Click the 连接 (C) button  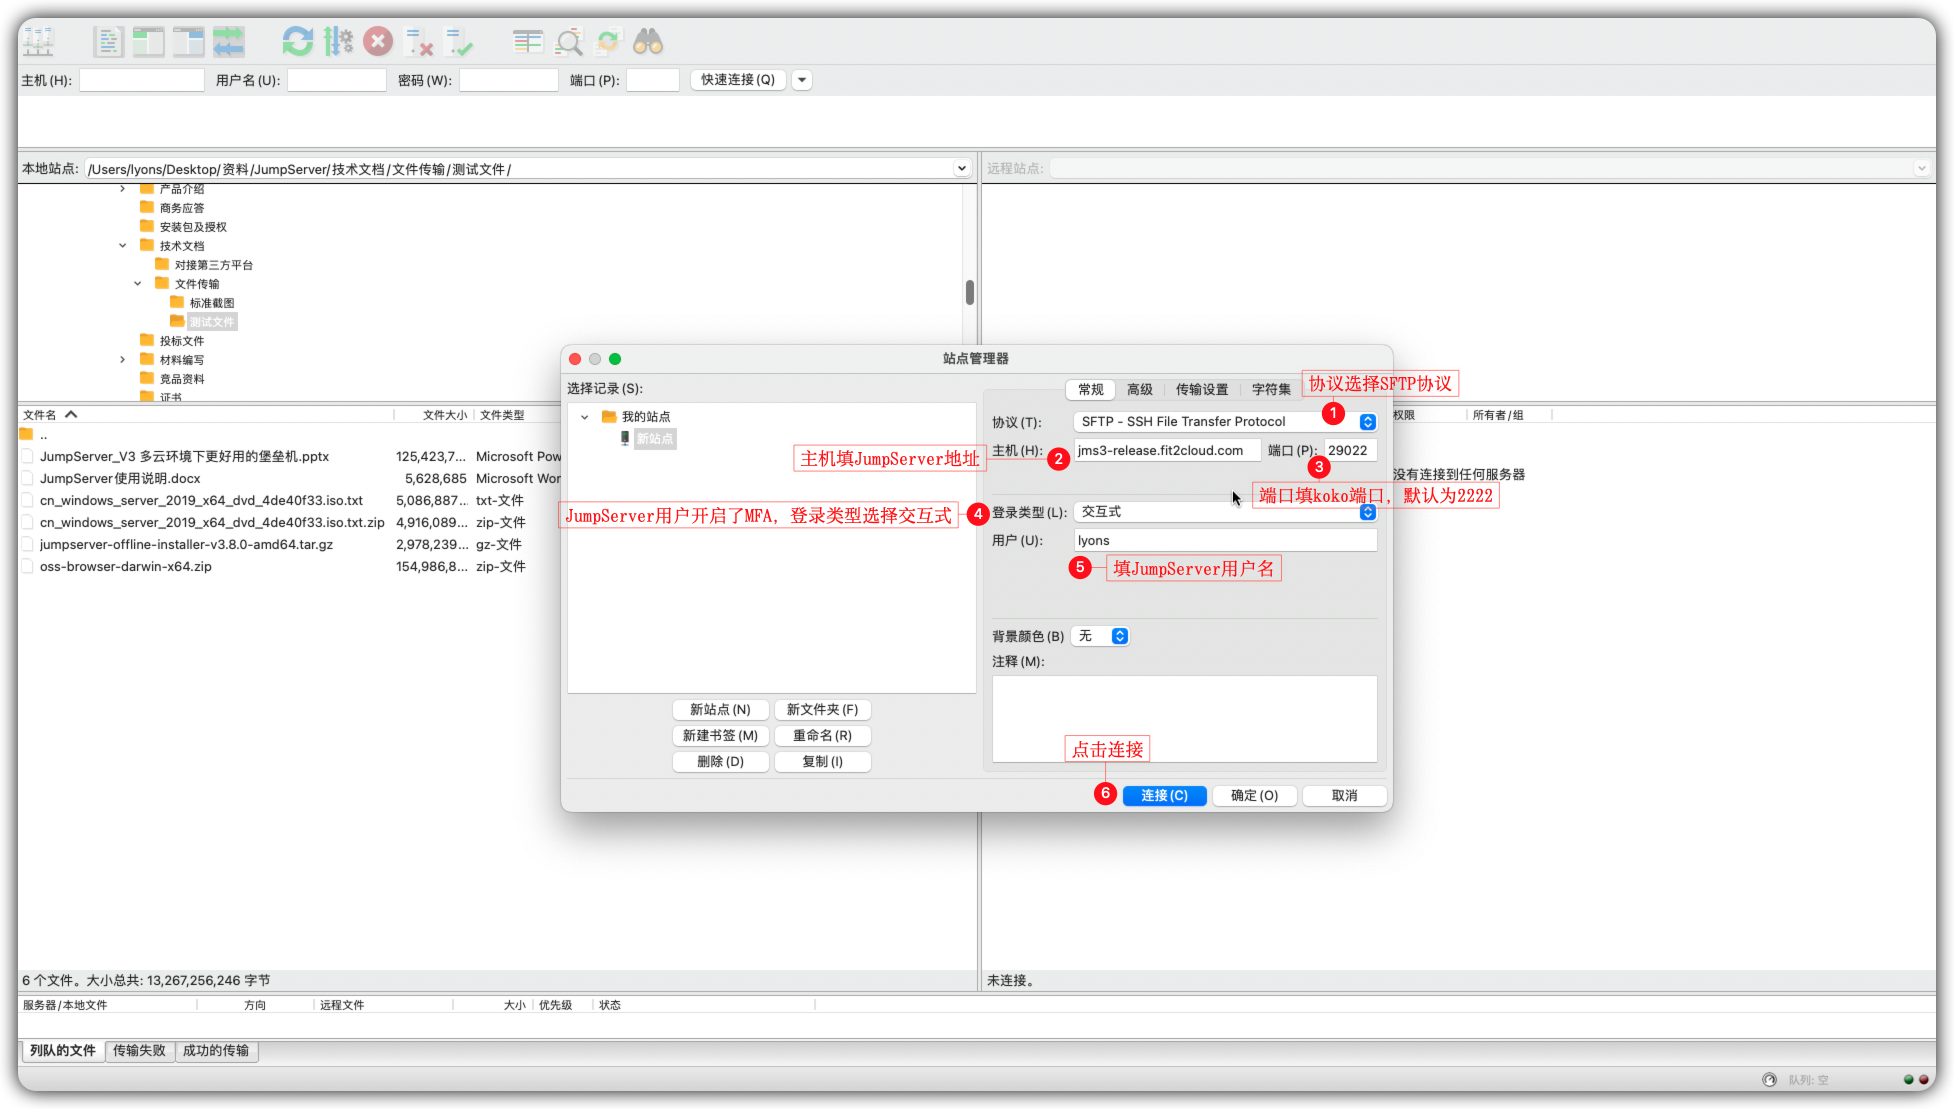[1164, 796]
